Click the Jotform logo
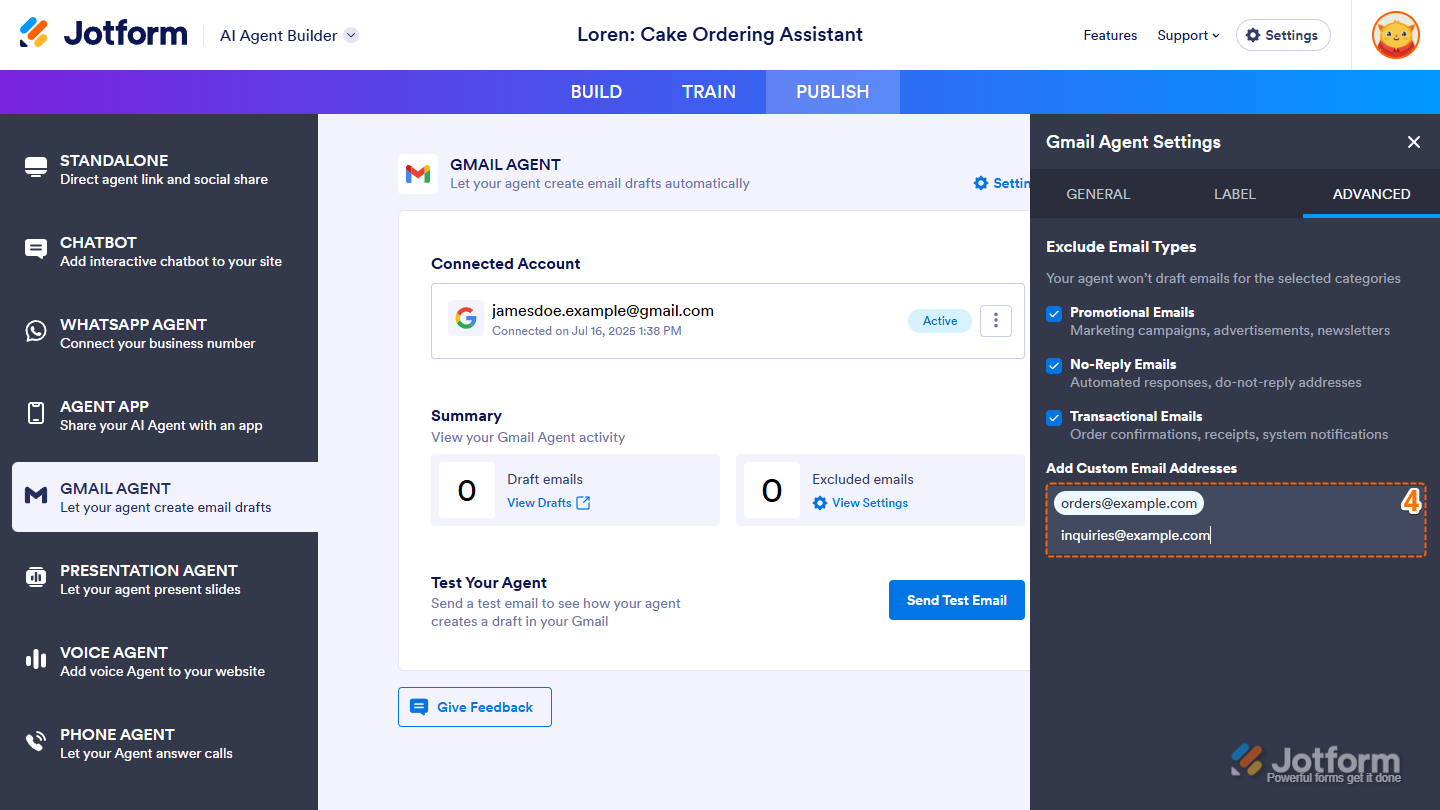This screenshot has height=810, width=1440. [x=103, y=34]
